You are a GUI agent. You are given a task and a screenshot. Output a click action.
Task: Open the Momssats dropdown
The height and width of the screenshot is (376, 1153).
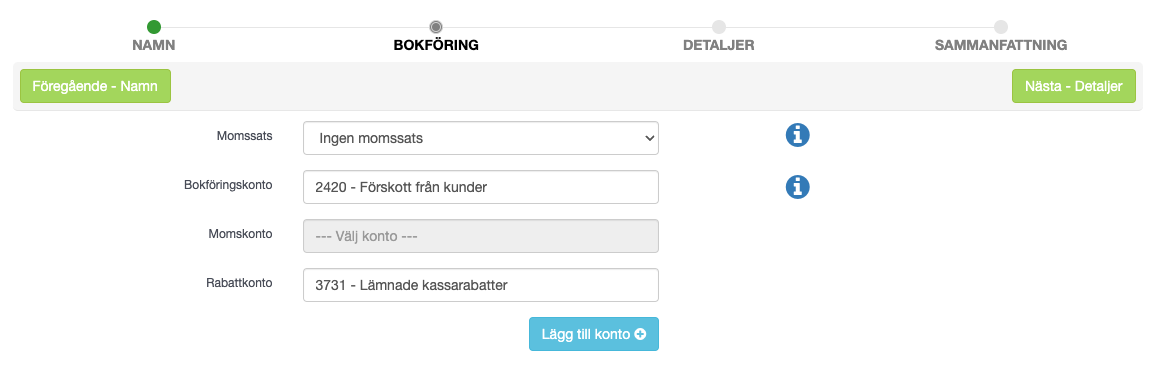[481, 138]
